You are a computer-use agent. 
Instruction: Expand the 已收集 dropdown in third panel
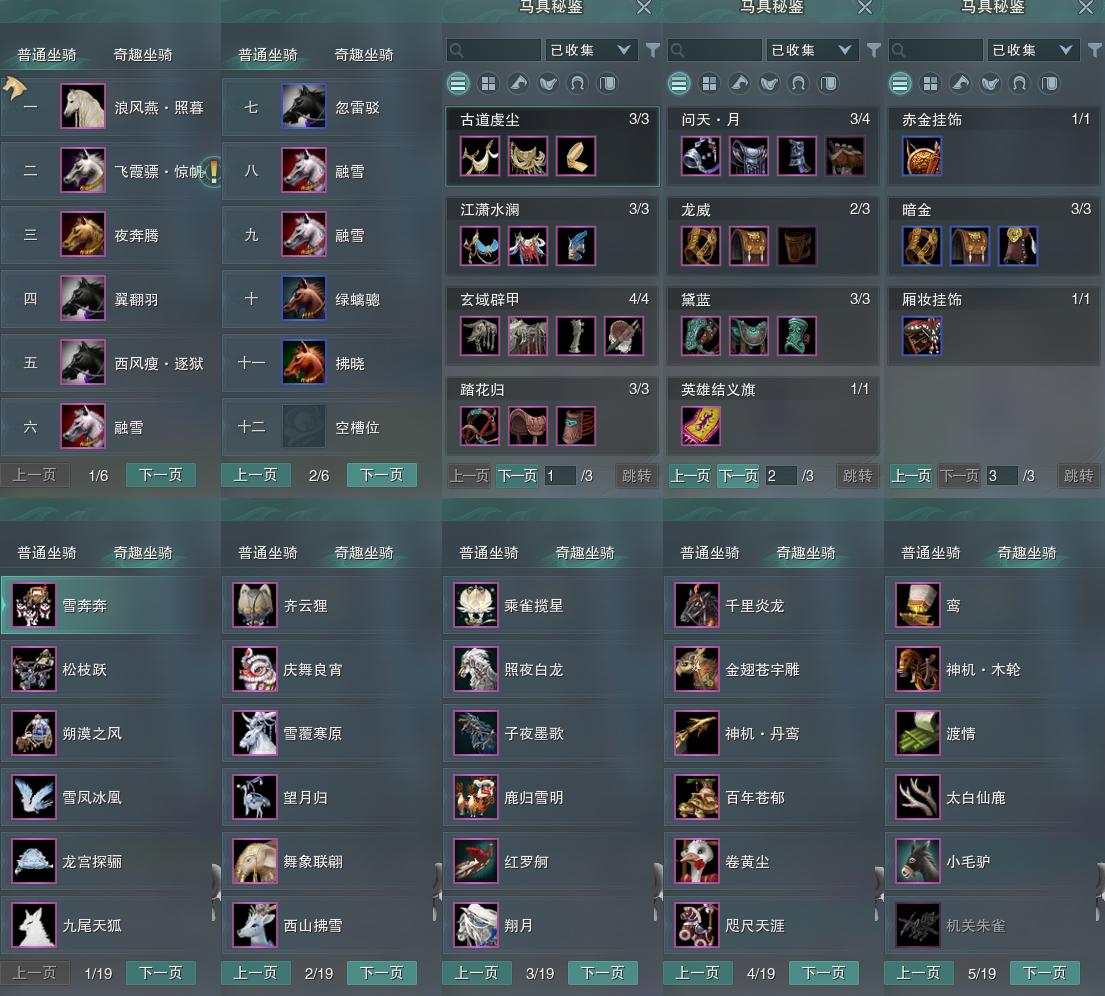click(x=1033, y=50)
